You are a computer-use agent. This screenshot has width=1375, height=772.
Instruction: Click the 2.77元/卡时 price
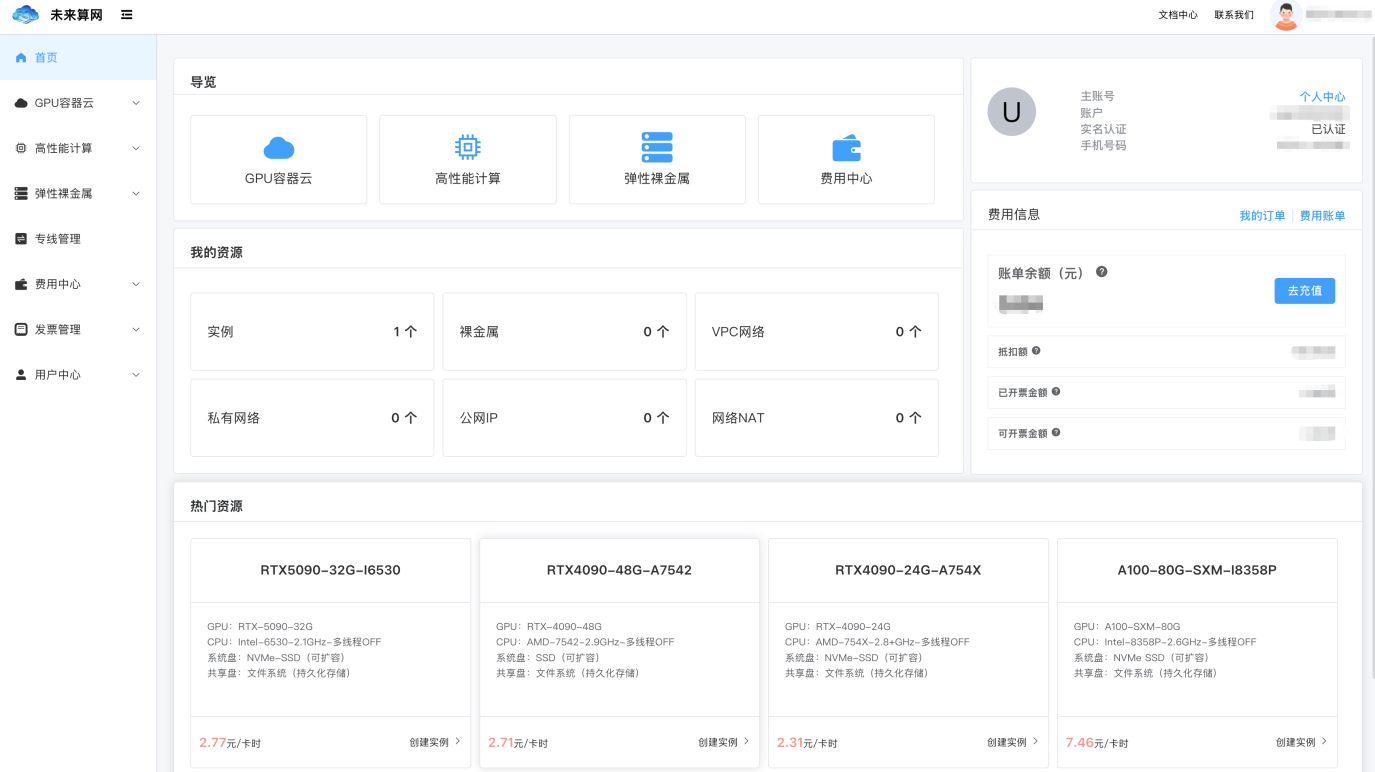[230, 743]
